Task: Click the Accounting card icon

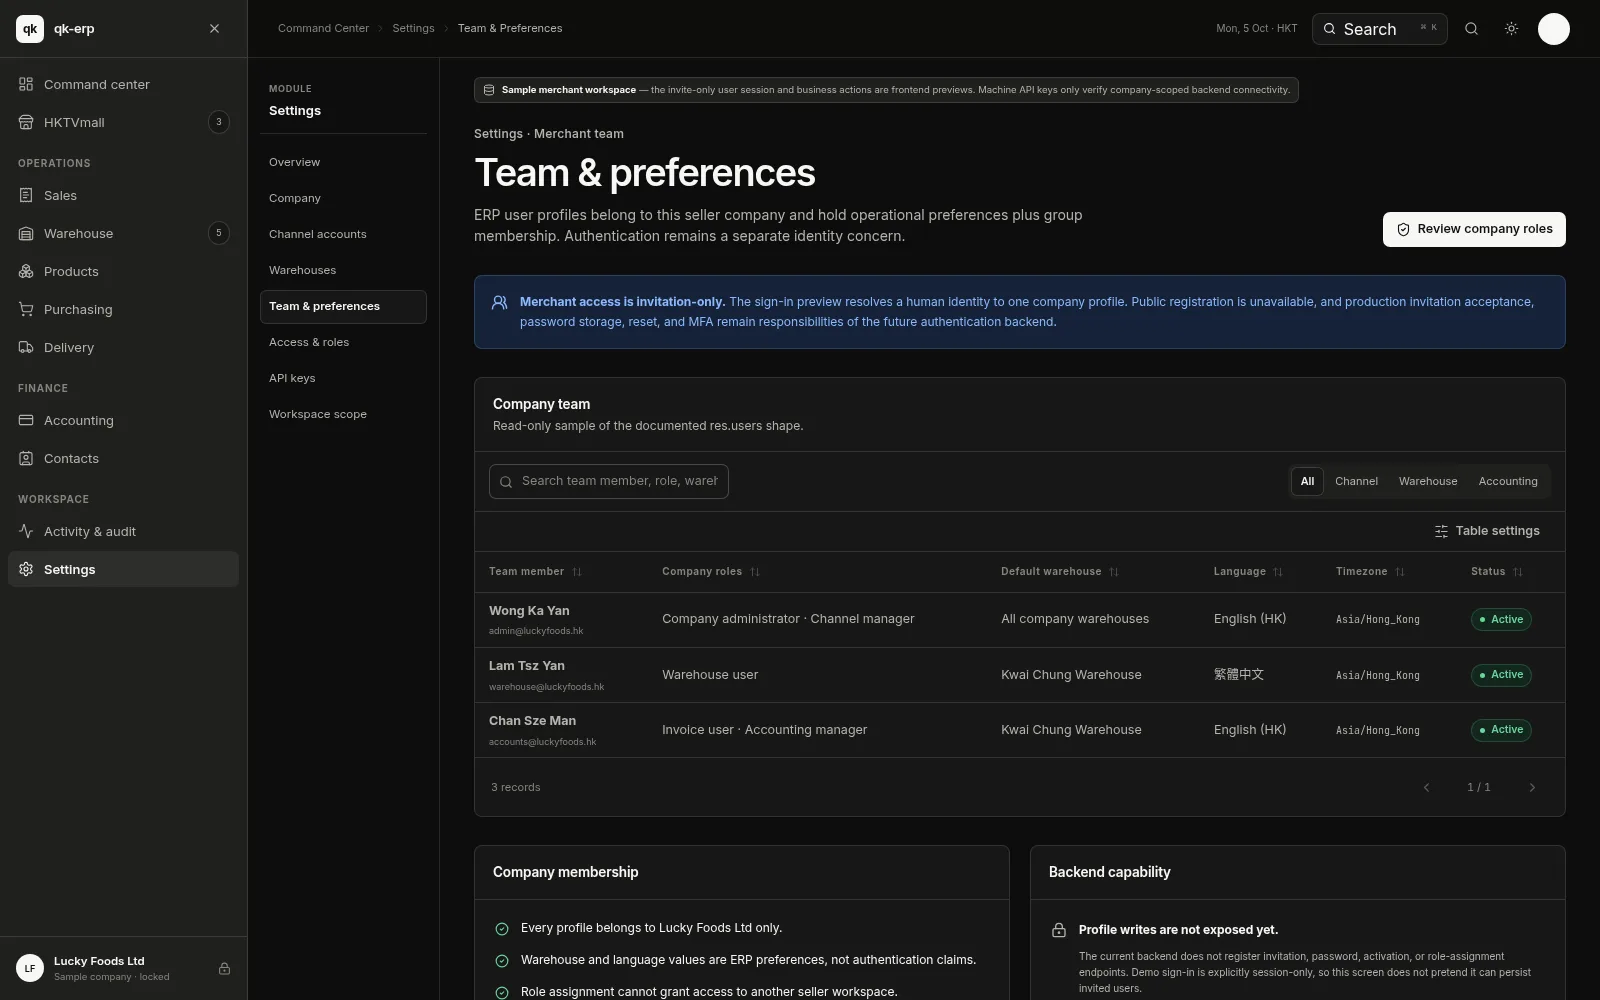Action: click(x=26, y=420)
